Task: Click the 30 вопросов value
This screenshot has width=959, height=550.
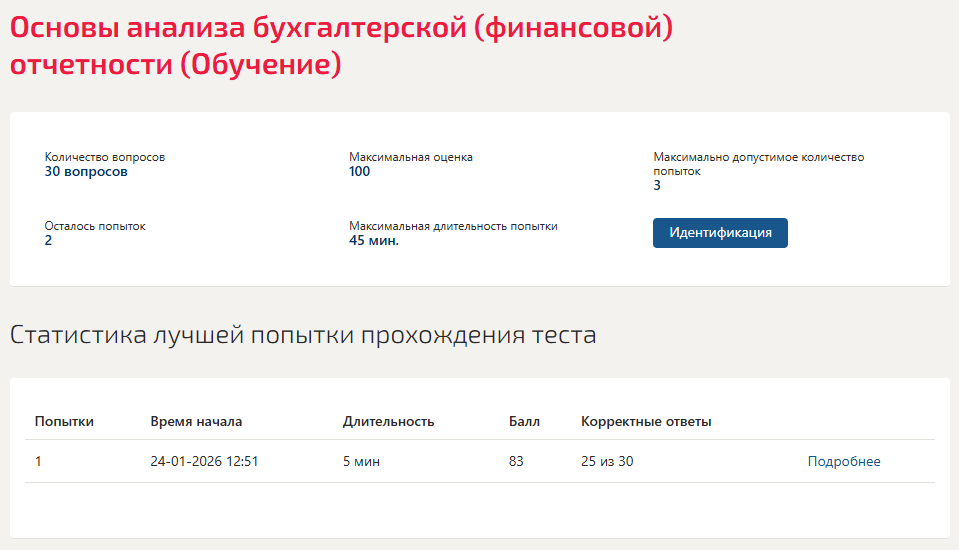Action: click(86, 172)
